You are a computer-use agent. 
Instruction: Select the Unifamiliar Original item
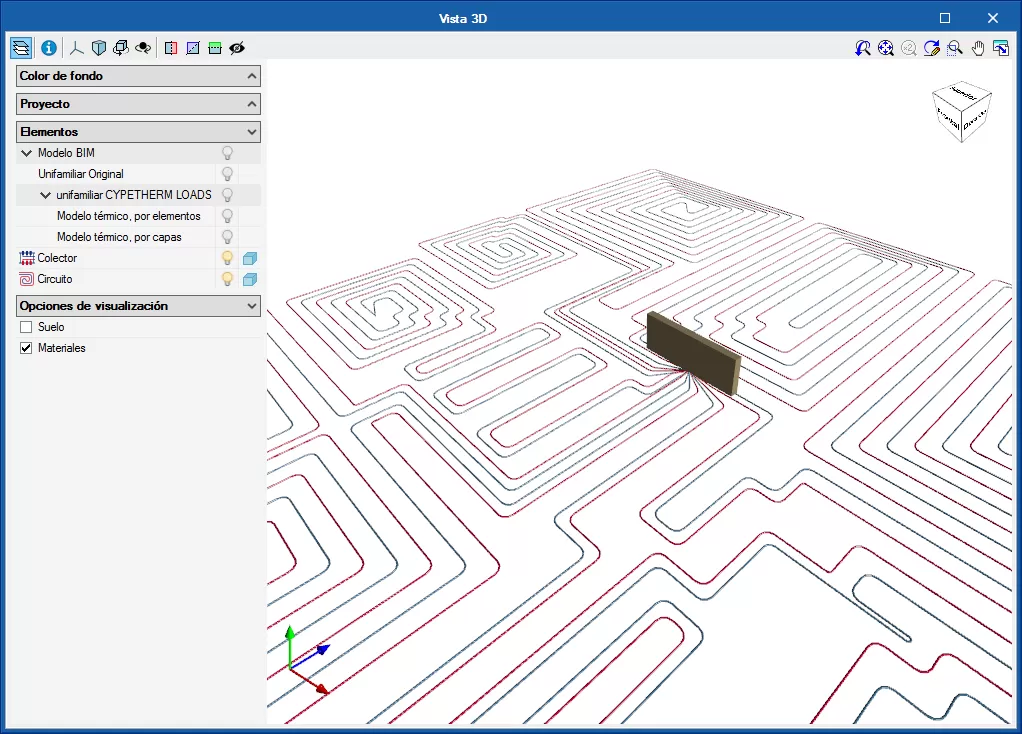[81, 174]
